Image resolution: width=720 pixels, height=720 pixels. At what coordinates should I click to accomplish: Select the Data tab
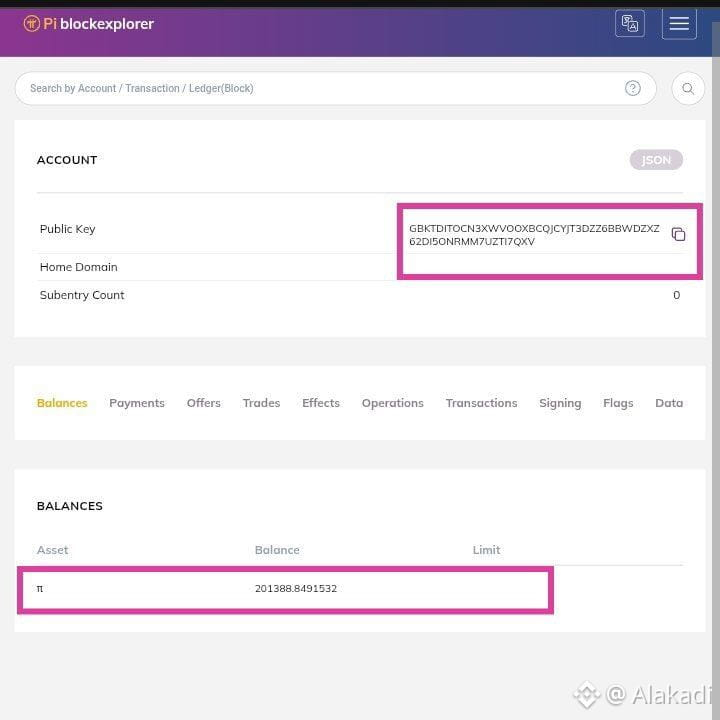pyautogui.click(x=669, y=403)
